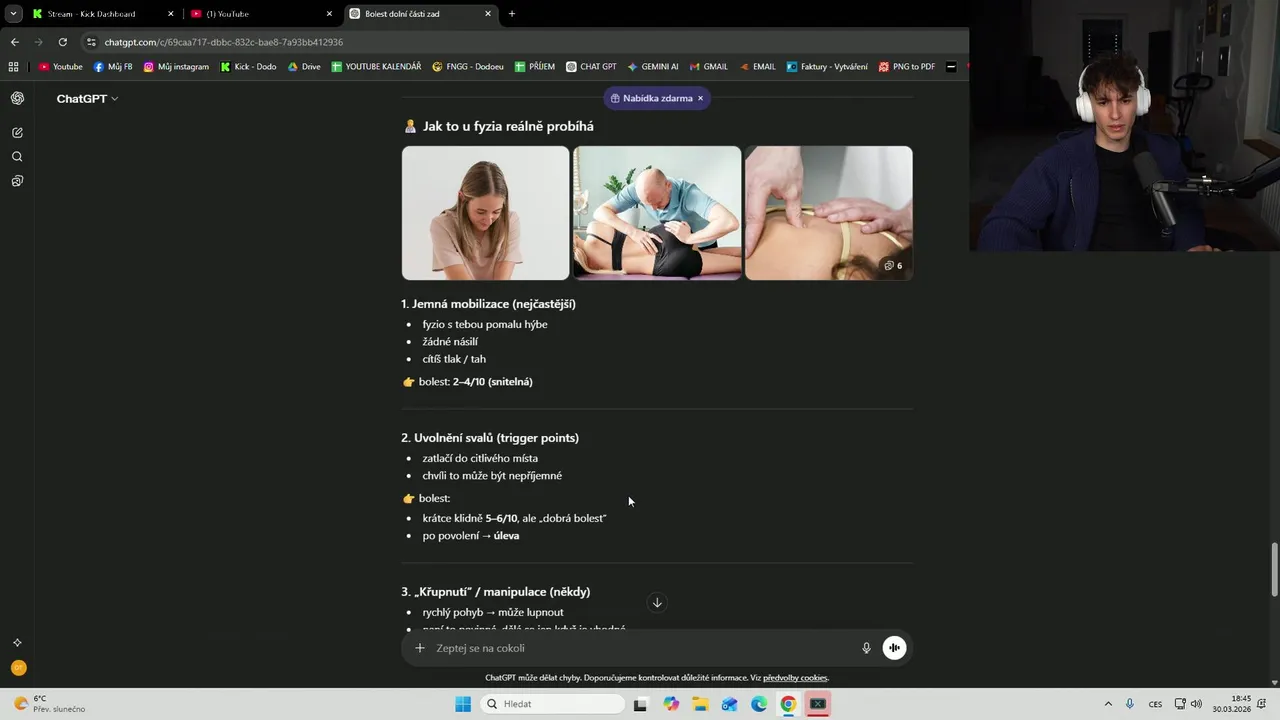The image size is (1280, 720).
Task: Click the Hledat taskbar search box
Action: pyautogui.click(x=553, y=704)
